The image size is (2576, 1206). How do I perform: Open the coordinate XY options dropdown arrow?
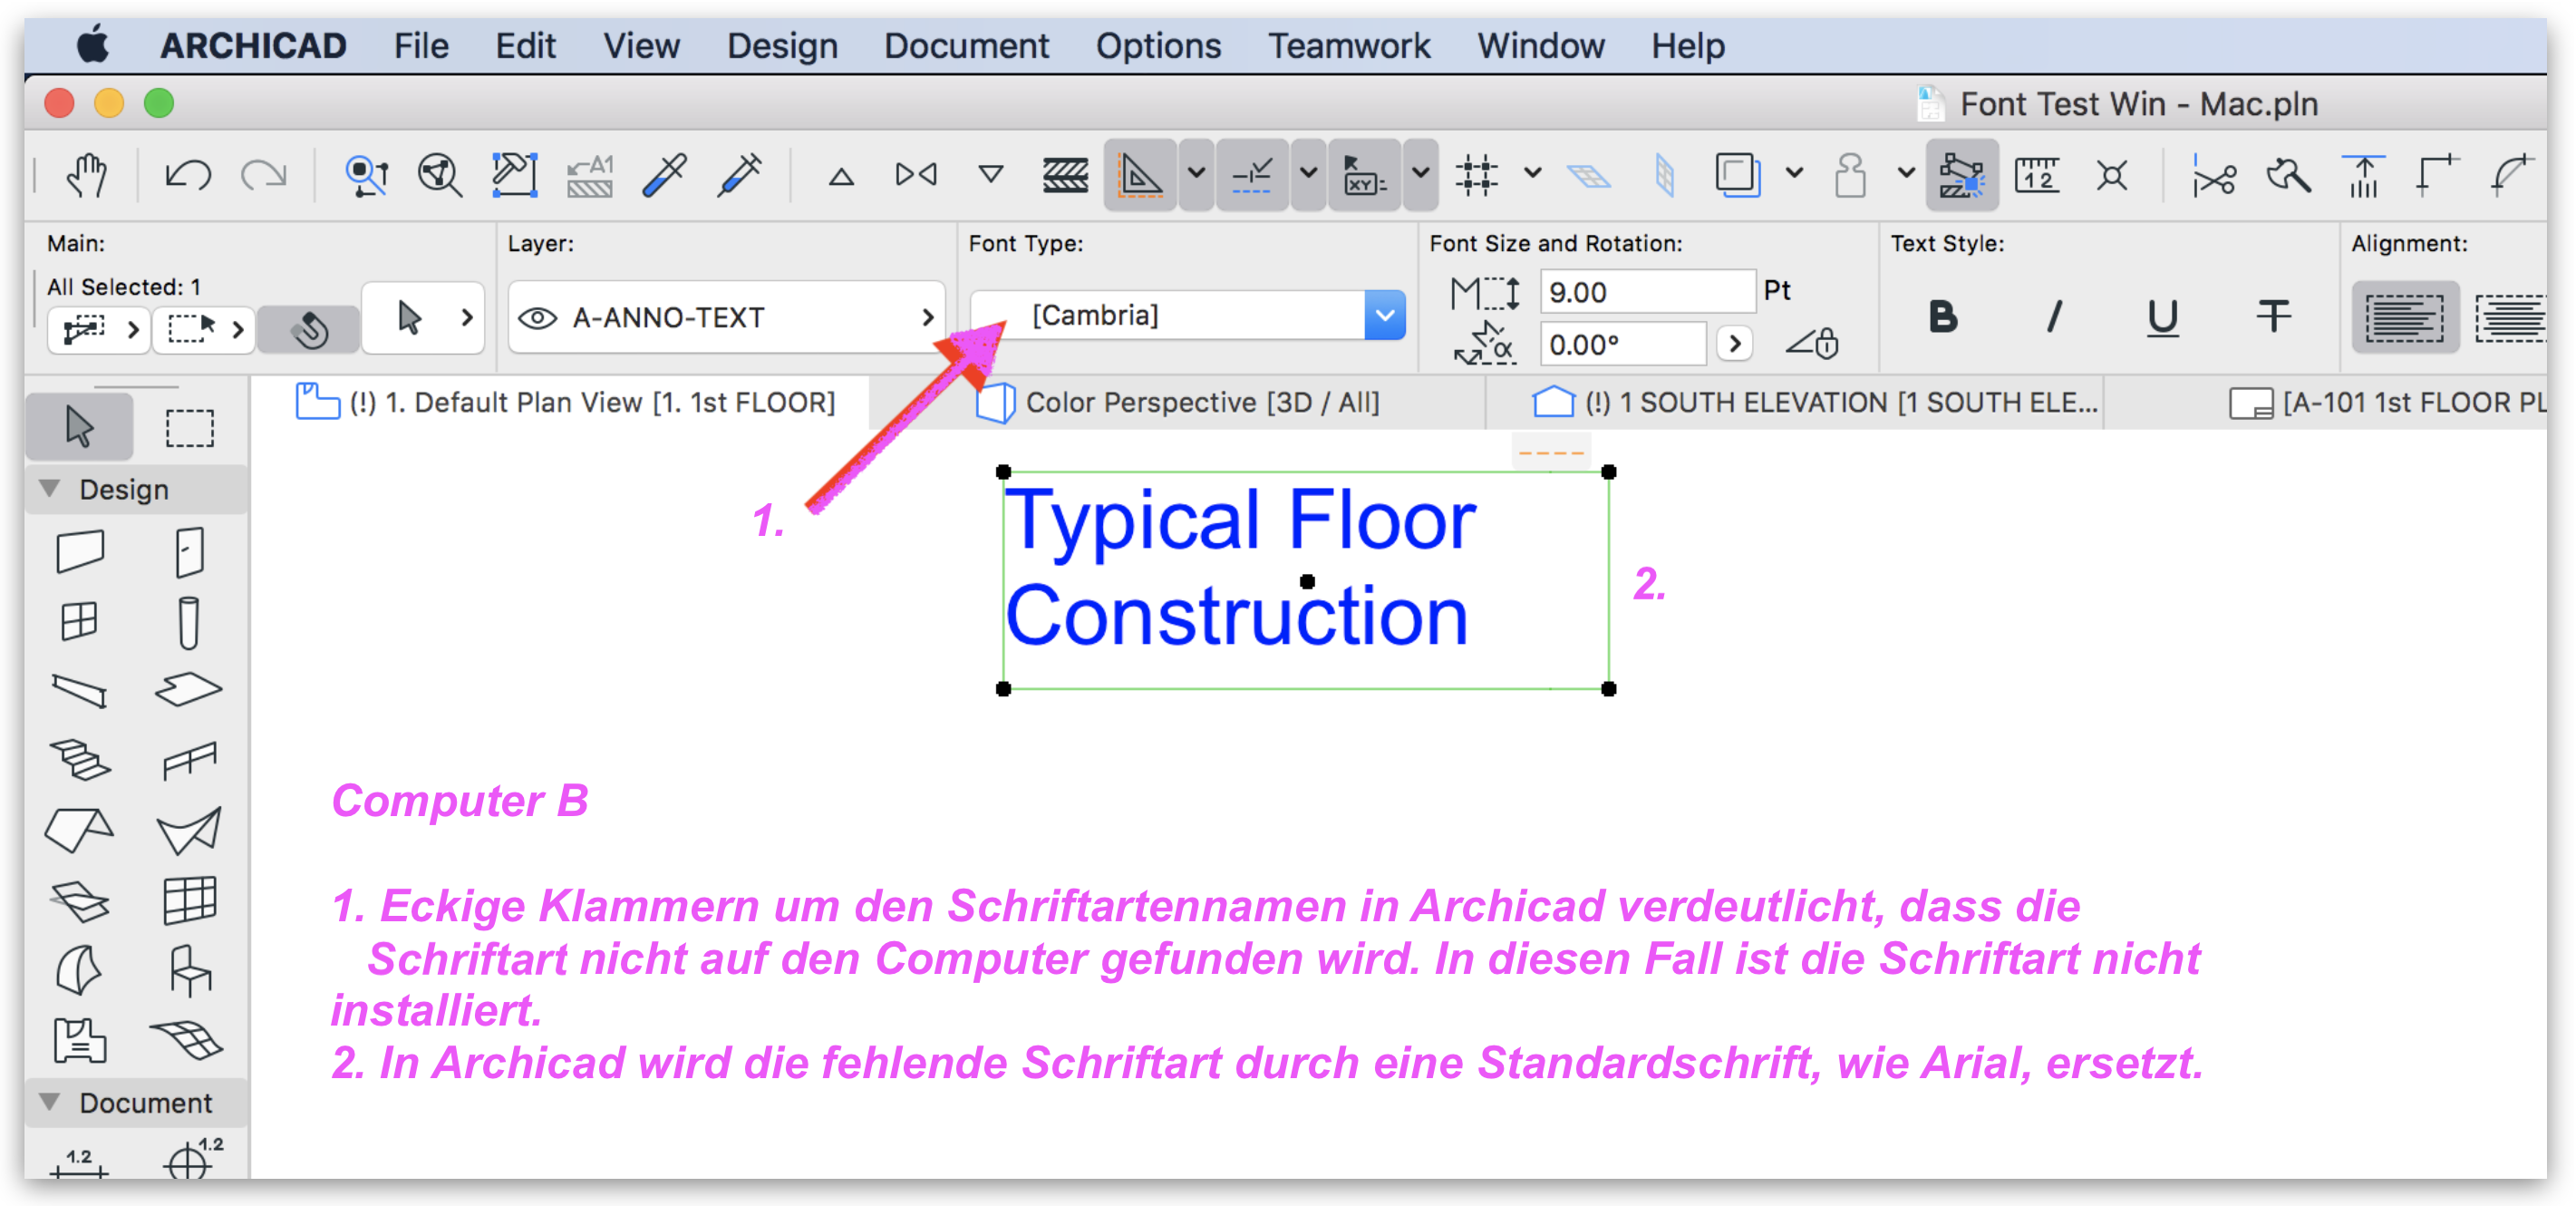[x=1420, y=175]
